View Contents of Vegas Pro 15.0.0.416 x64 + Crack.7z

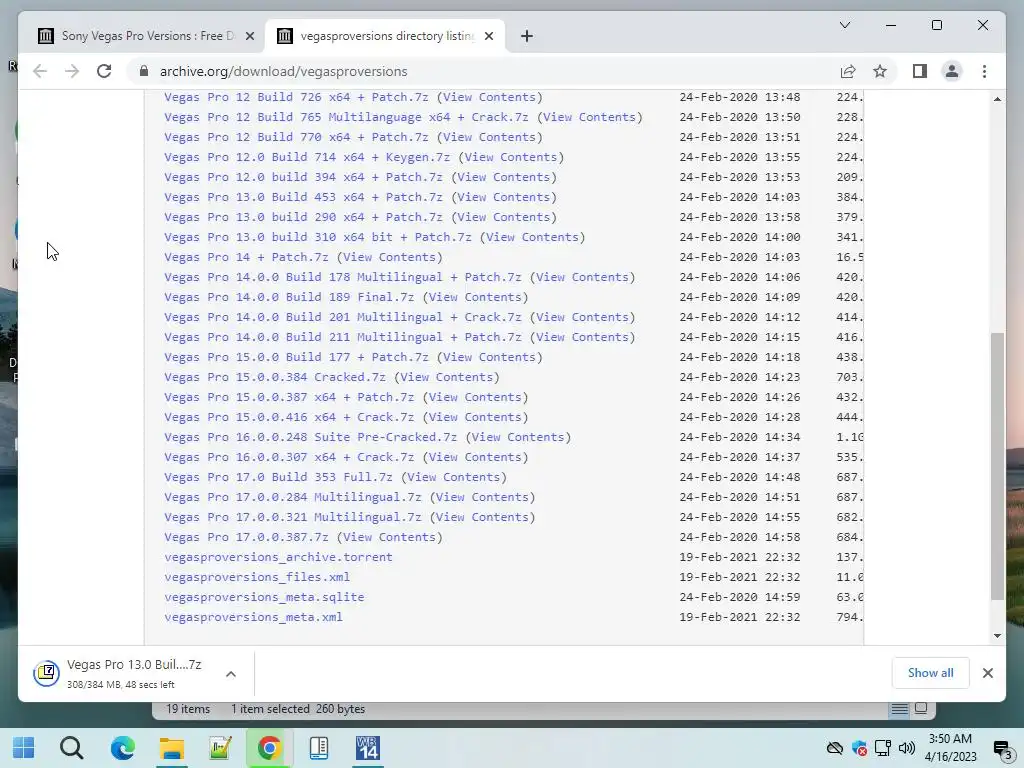[x=475, y=417]
